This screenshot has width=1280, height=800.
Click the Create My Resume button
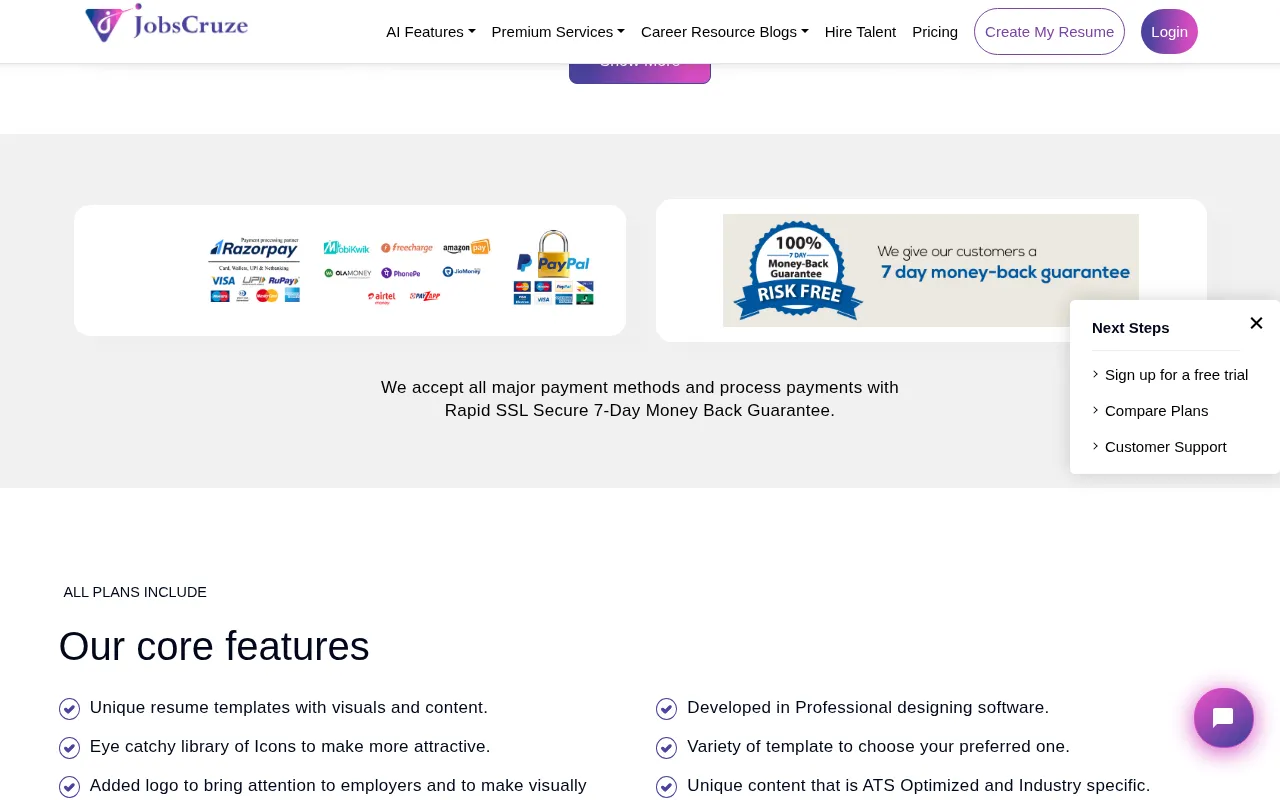[x=1049, y=31]
